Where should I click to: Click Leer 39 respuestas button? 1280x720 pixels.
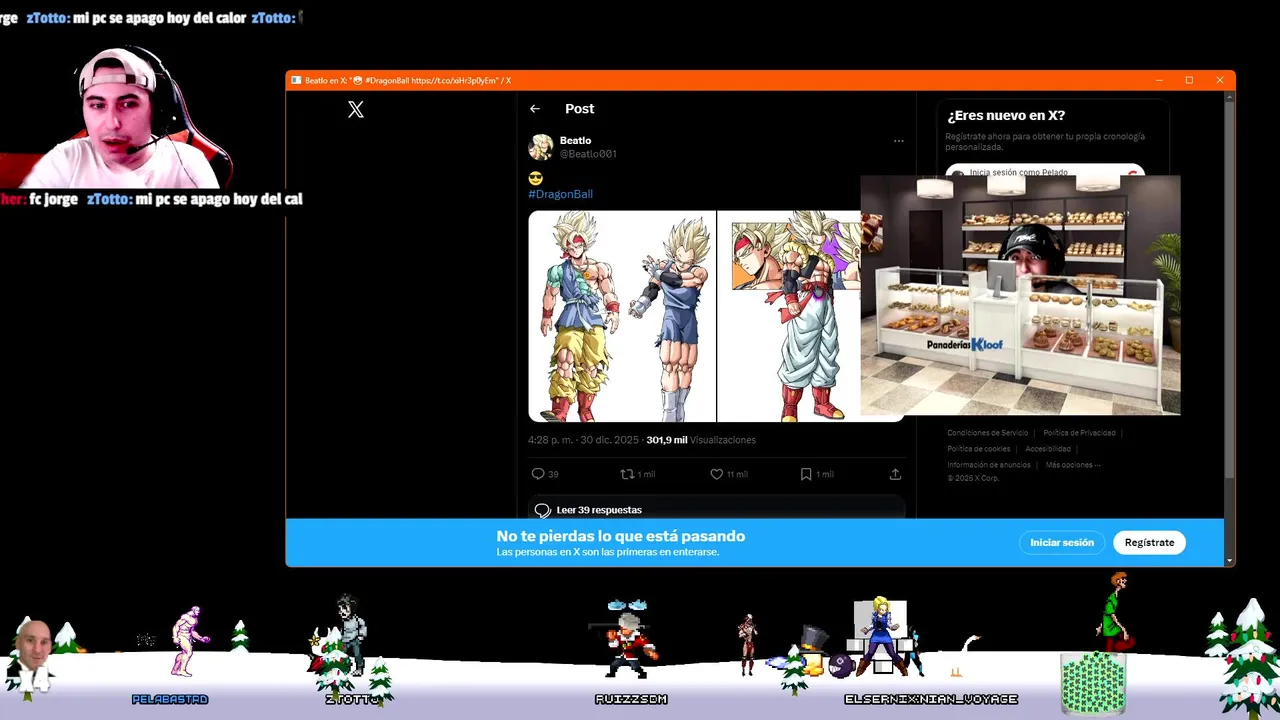coord(716,510)
